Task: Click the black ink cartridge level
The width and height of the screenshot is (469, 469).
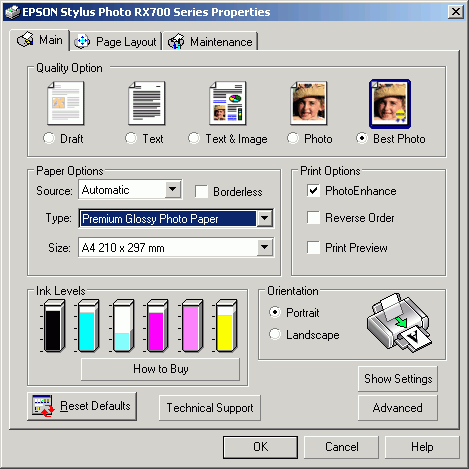Action: [x=54, y=326]
